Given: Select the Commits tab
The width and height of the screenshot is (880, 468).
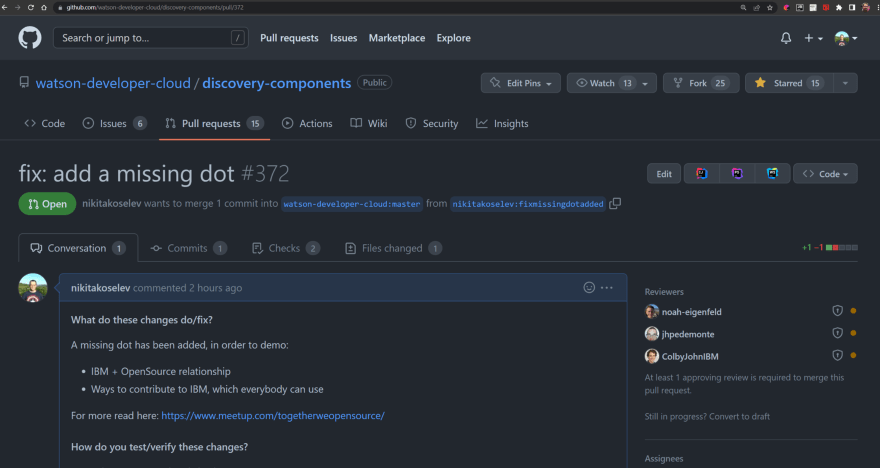Looking at the screenshot, I should pyautogui.click(x=189, y=248).
